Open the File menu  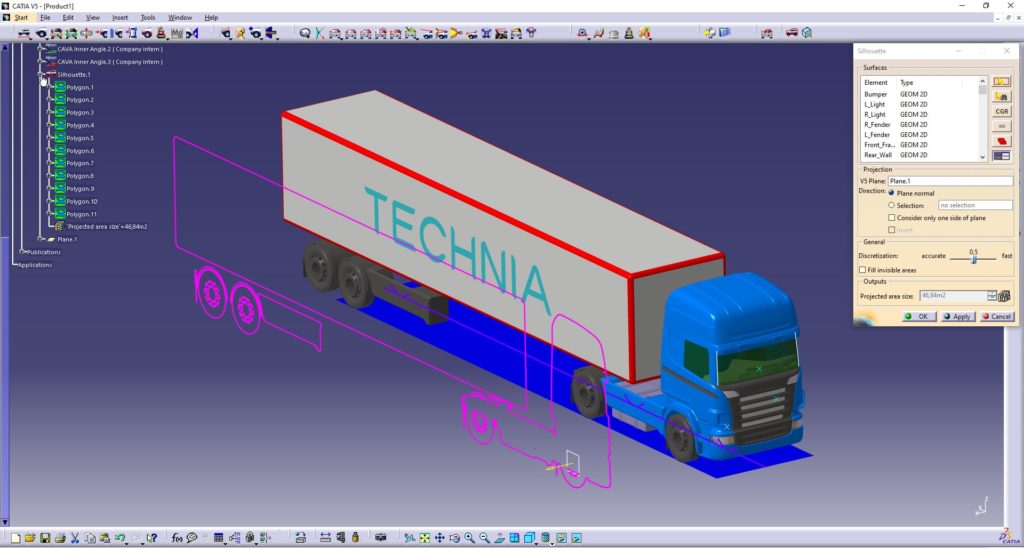click(x=45, y=18)
